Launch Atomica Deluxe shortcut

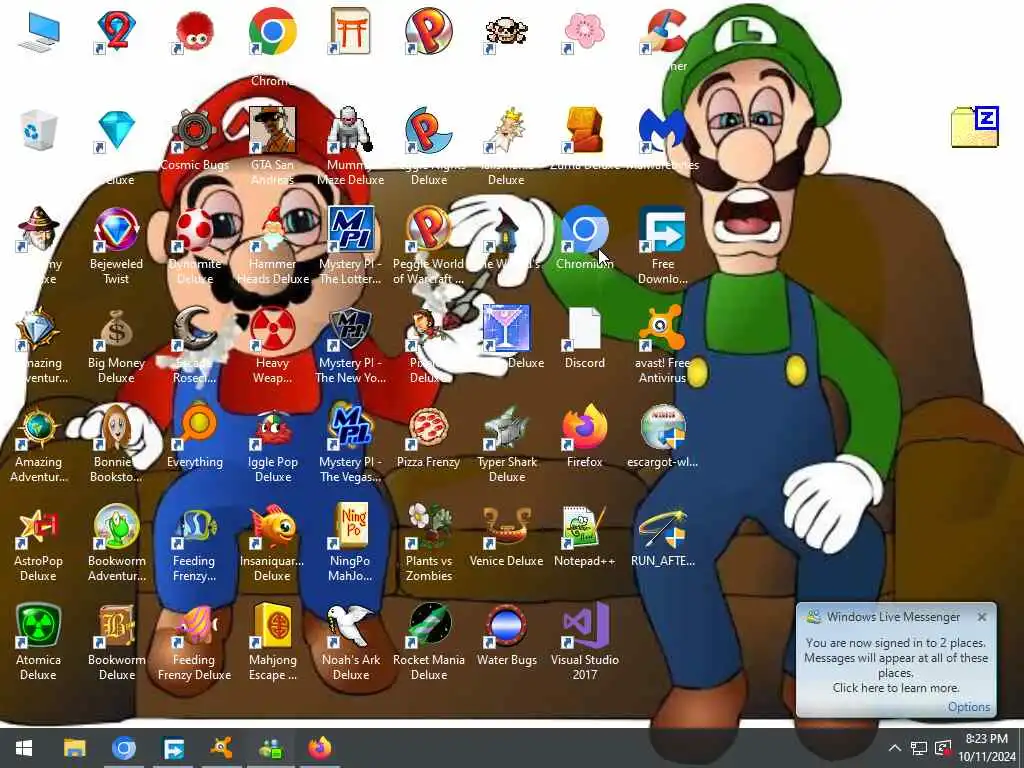pos(39,626)
